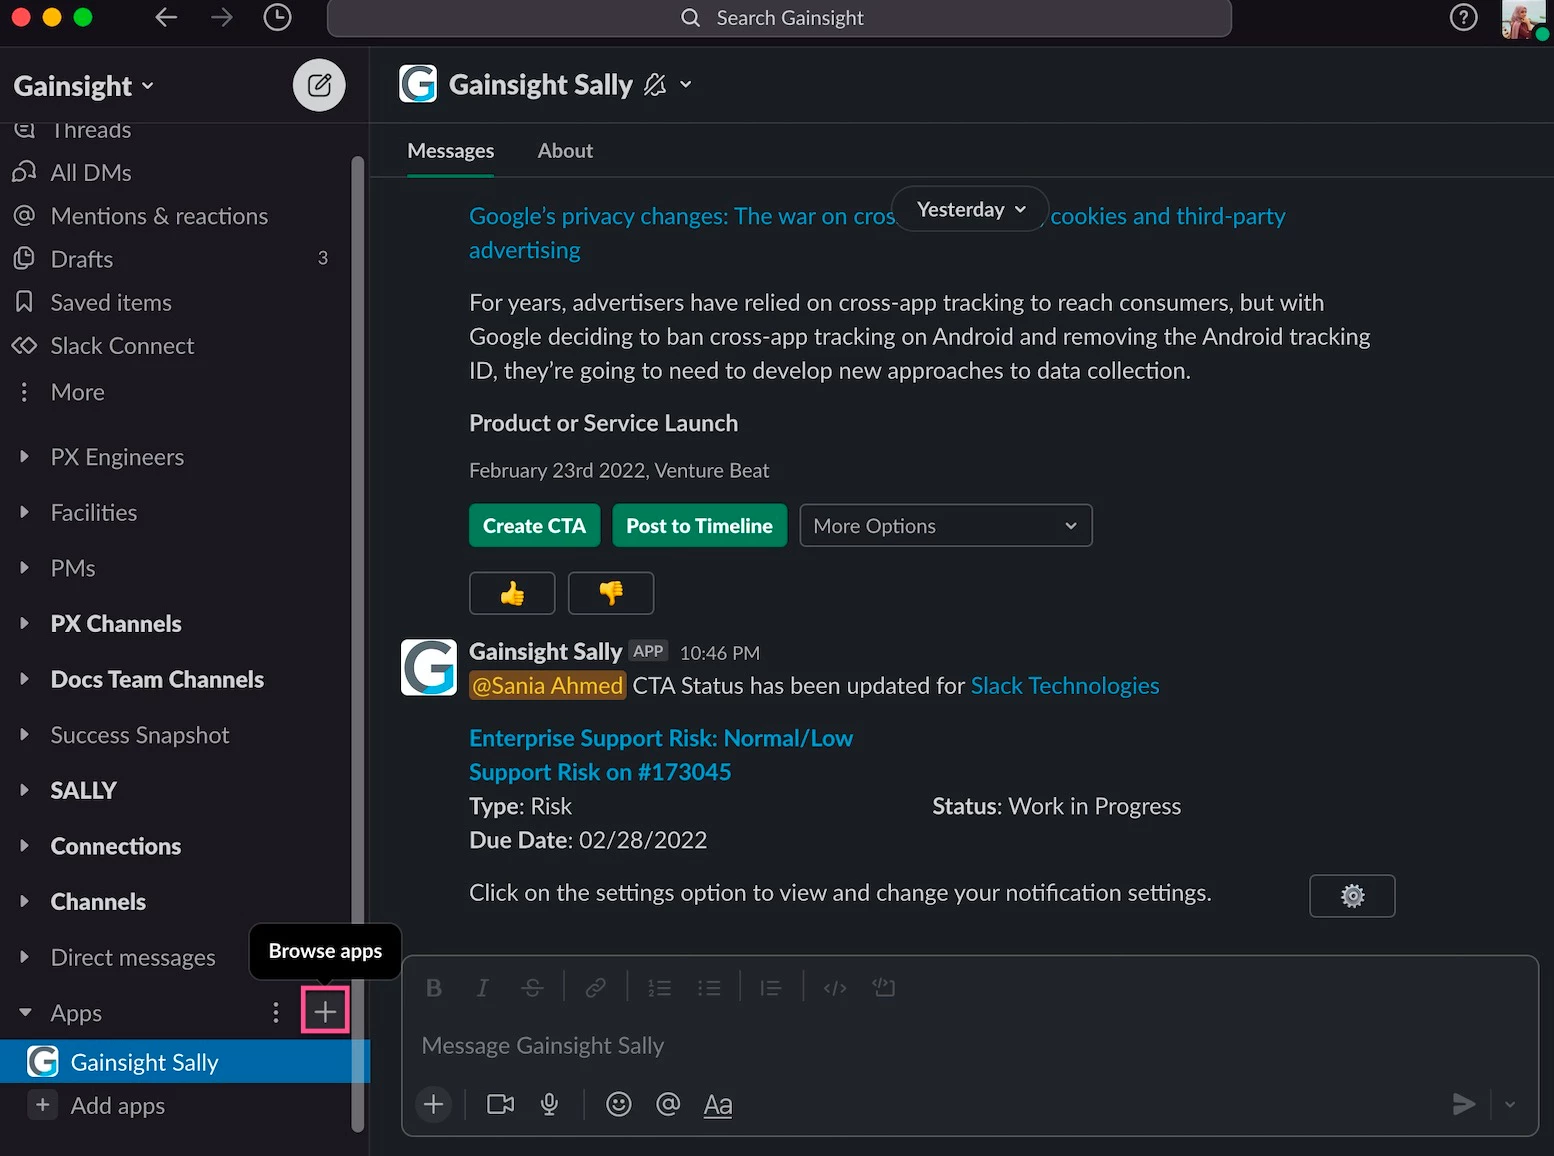Expand the Facilities section
The height and width of the screenshot is (1156, 1554).
pyautogui.click(x=25, y=513)
